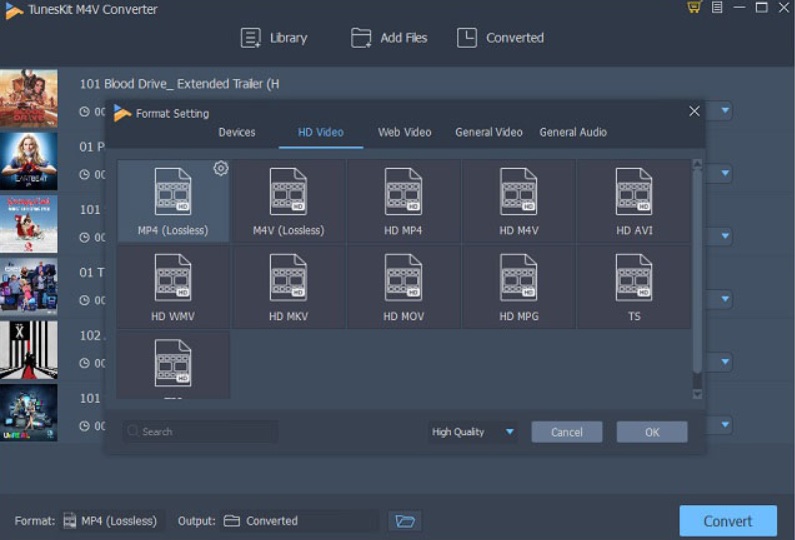Click the Cancel button
795x540 pixels.
point(567,432)
